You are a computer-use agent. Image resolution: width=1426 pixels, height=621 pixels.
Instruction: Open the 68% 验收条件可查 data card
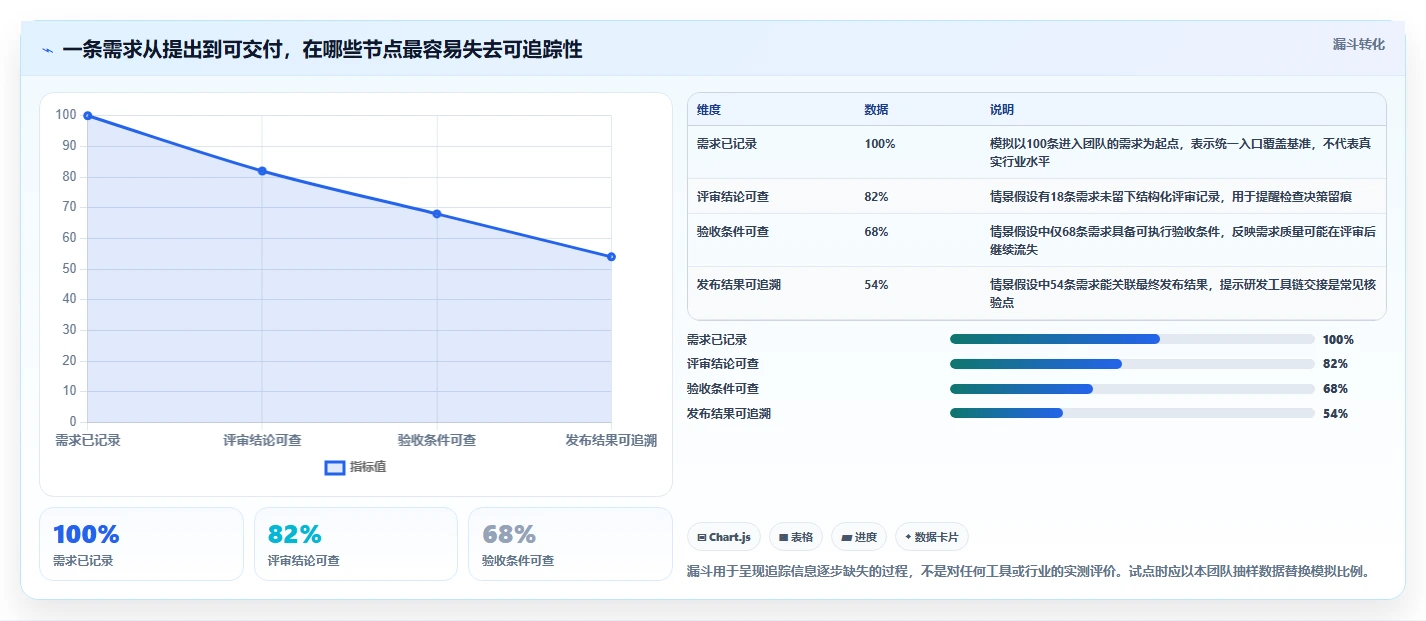570,544
